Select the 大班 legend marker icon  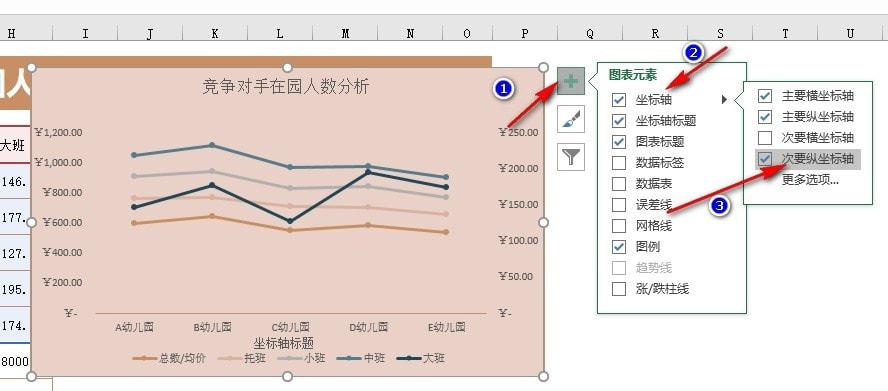click(409, 358)
